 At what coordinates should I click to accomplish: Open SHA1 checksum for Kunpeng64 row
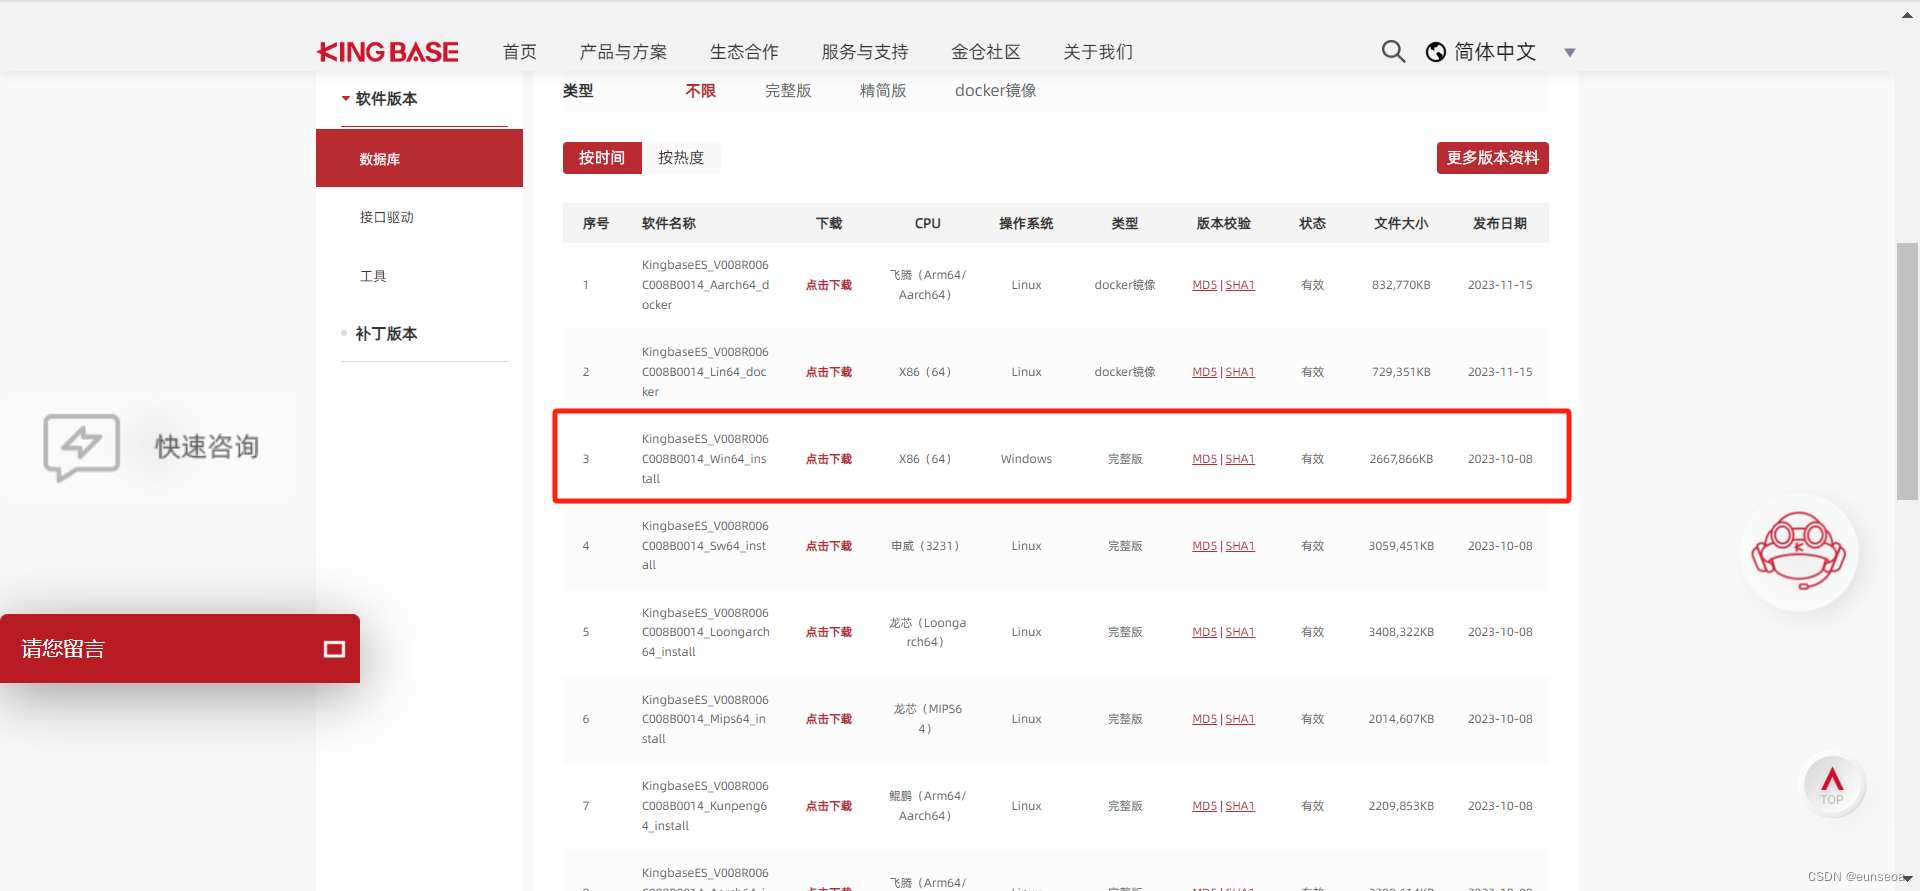[1240, 806]
